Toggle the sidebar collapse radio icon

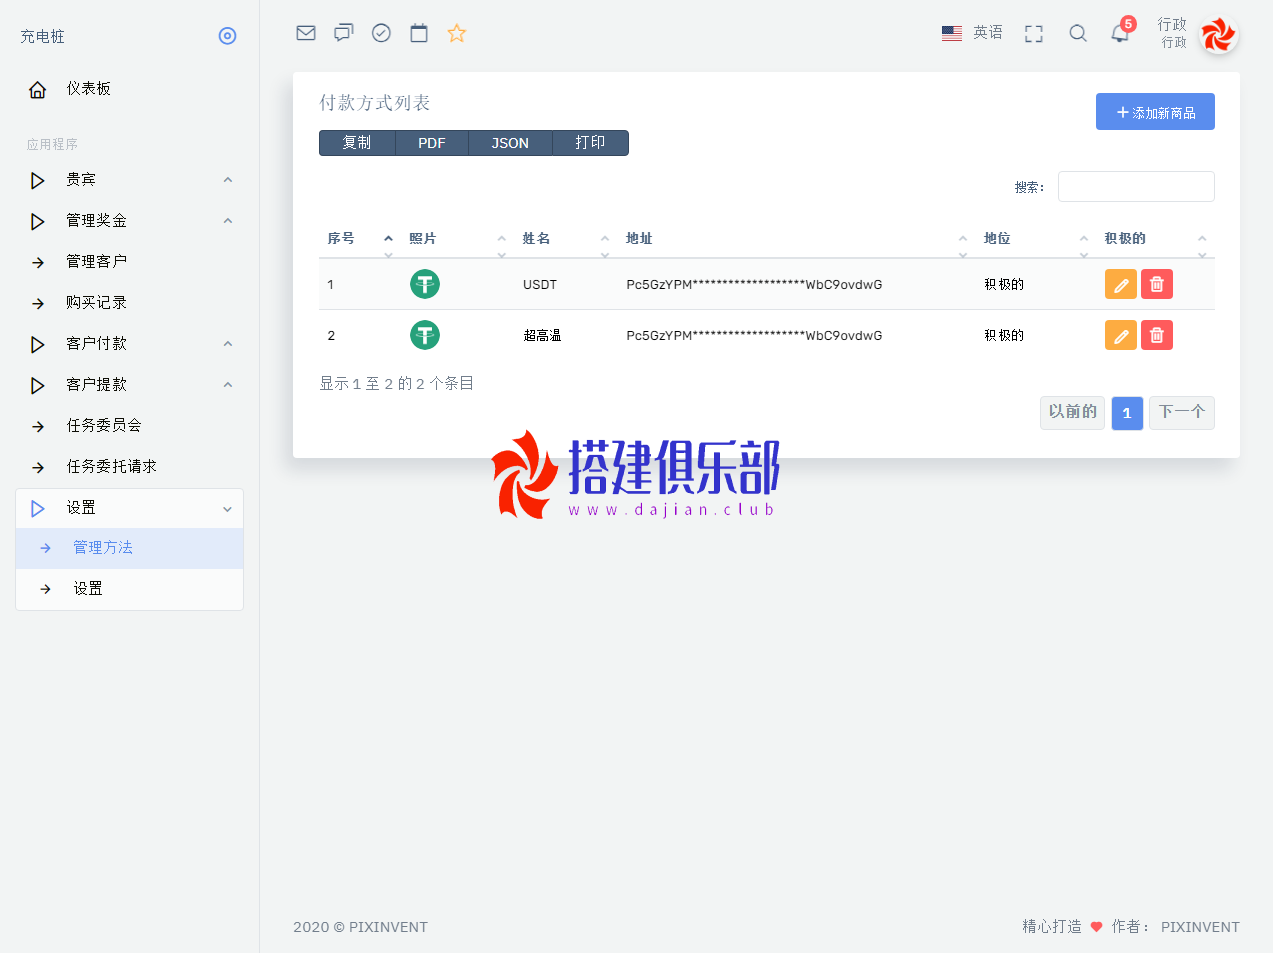click(228, 36)
